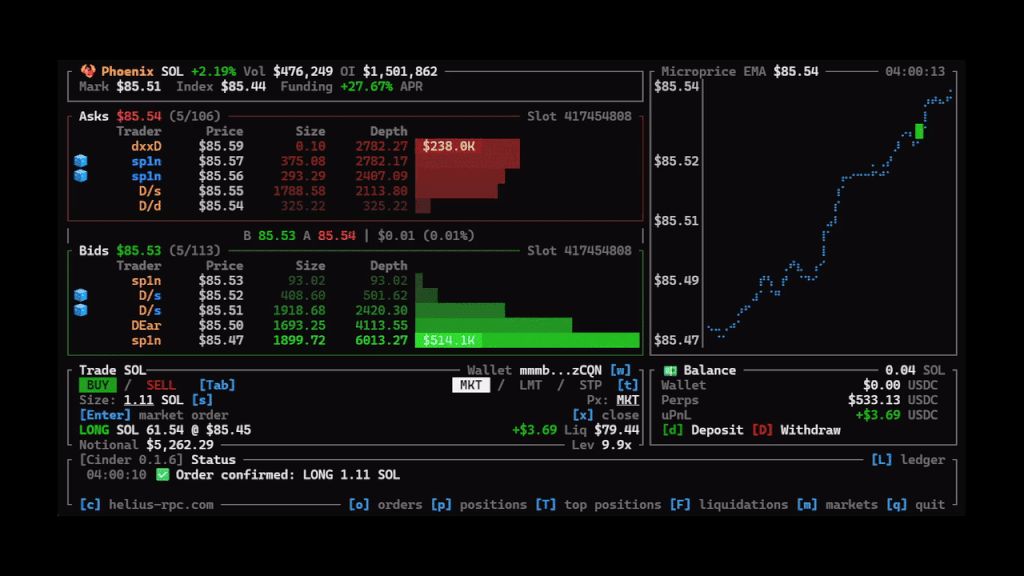This screenshot has height=576, width=1024.
Task: Click Vol $476,249 value
Action: point(303,71)
